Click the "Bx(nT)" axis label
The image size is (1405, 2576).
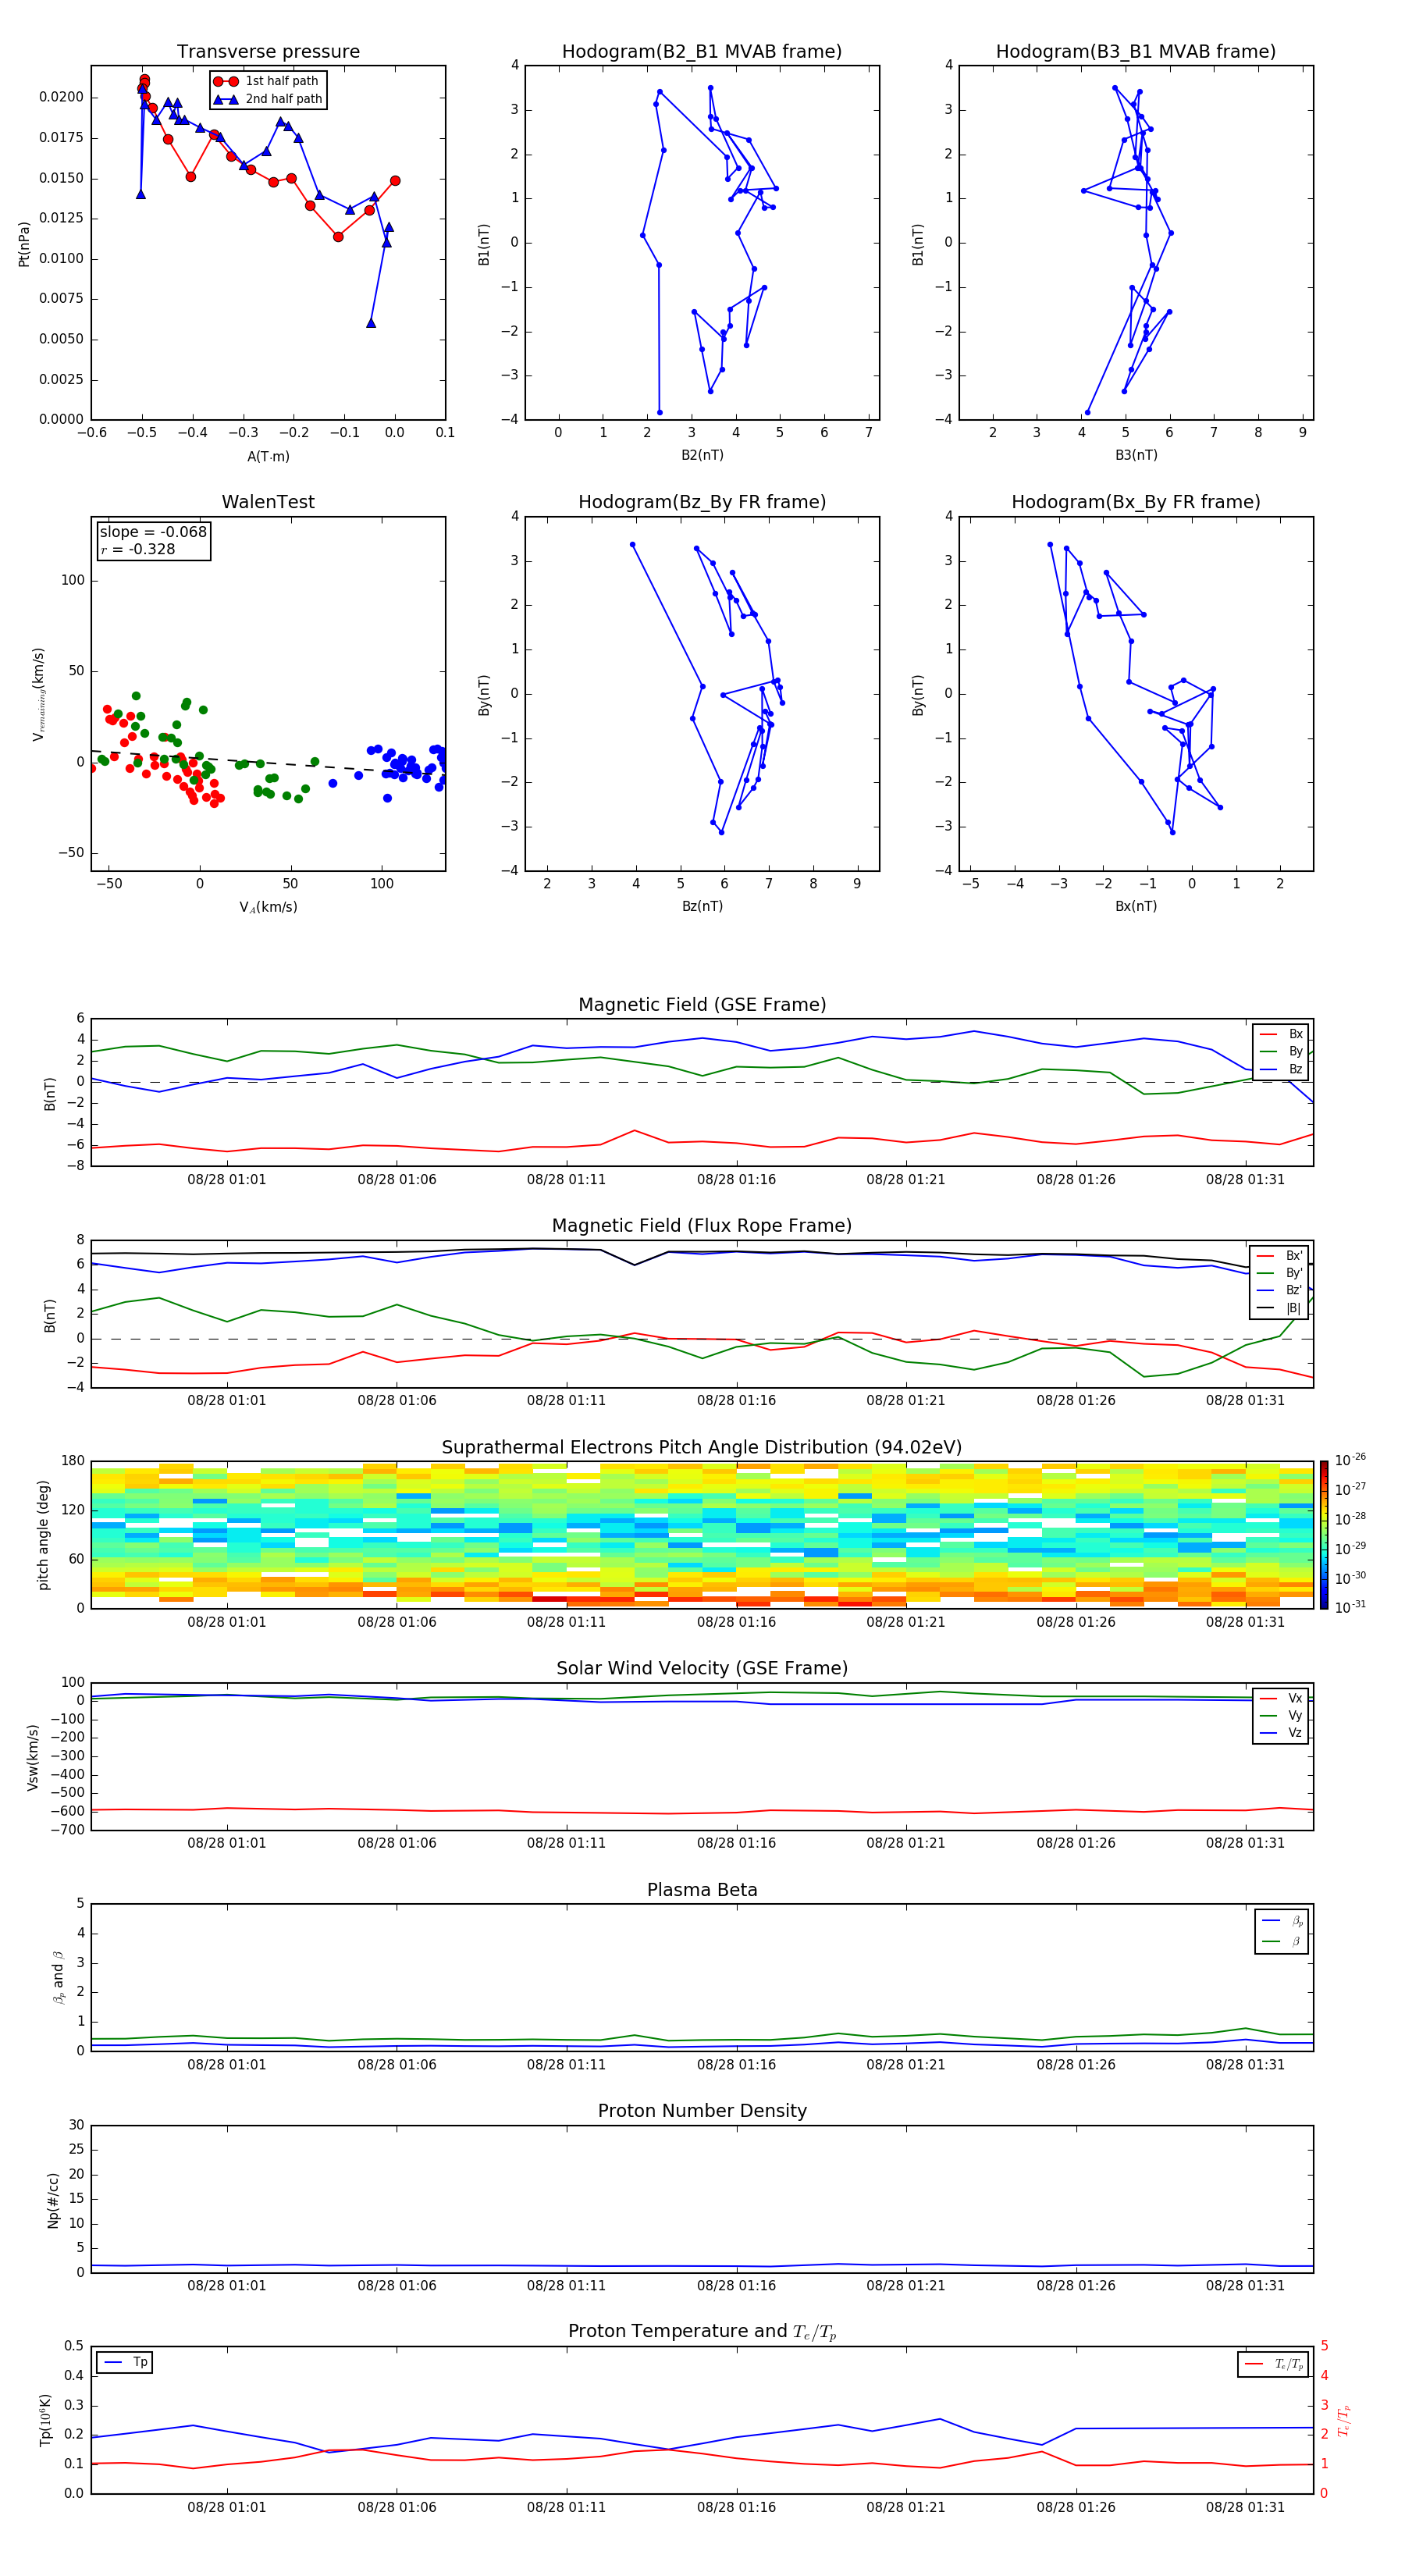[x=1136, y=906]
